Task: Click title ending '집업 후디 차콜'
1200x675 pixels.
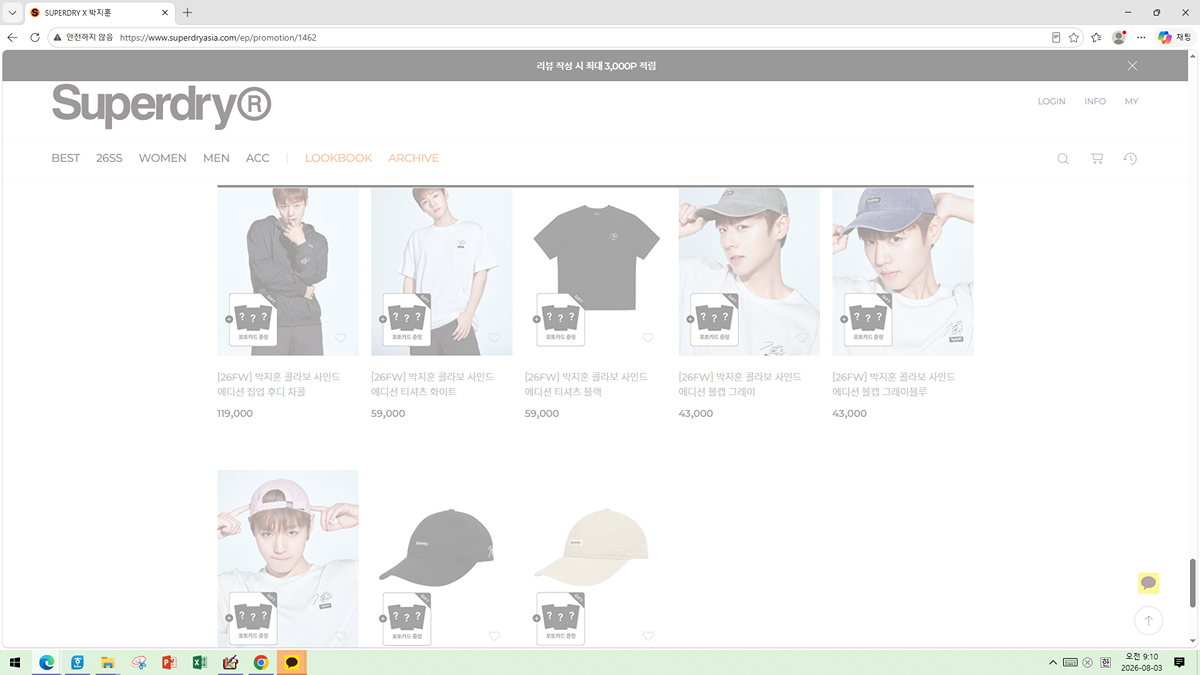Action: [279, 384]
